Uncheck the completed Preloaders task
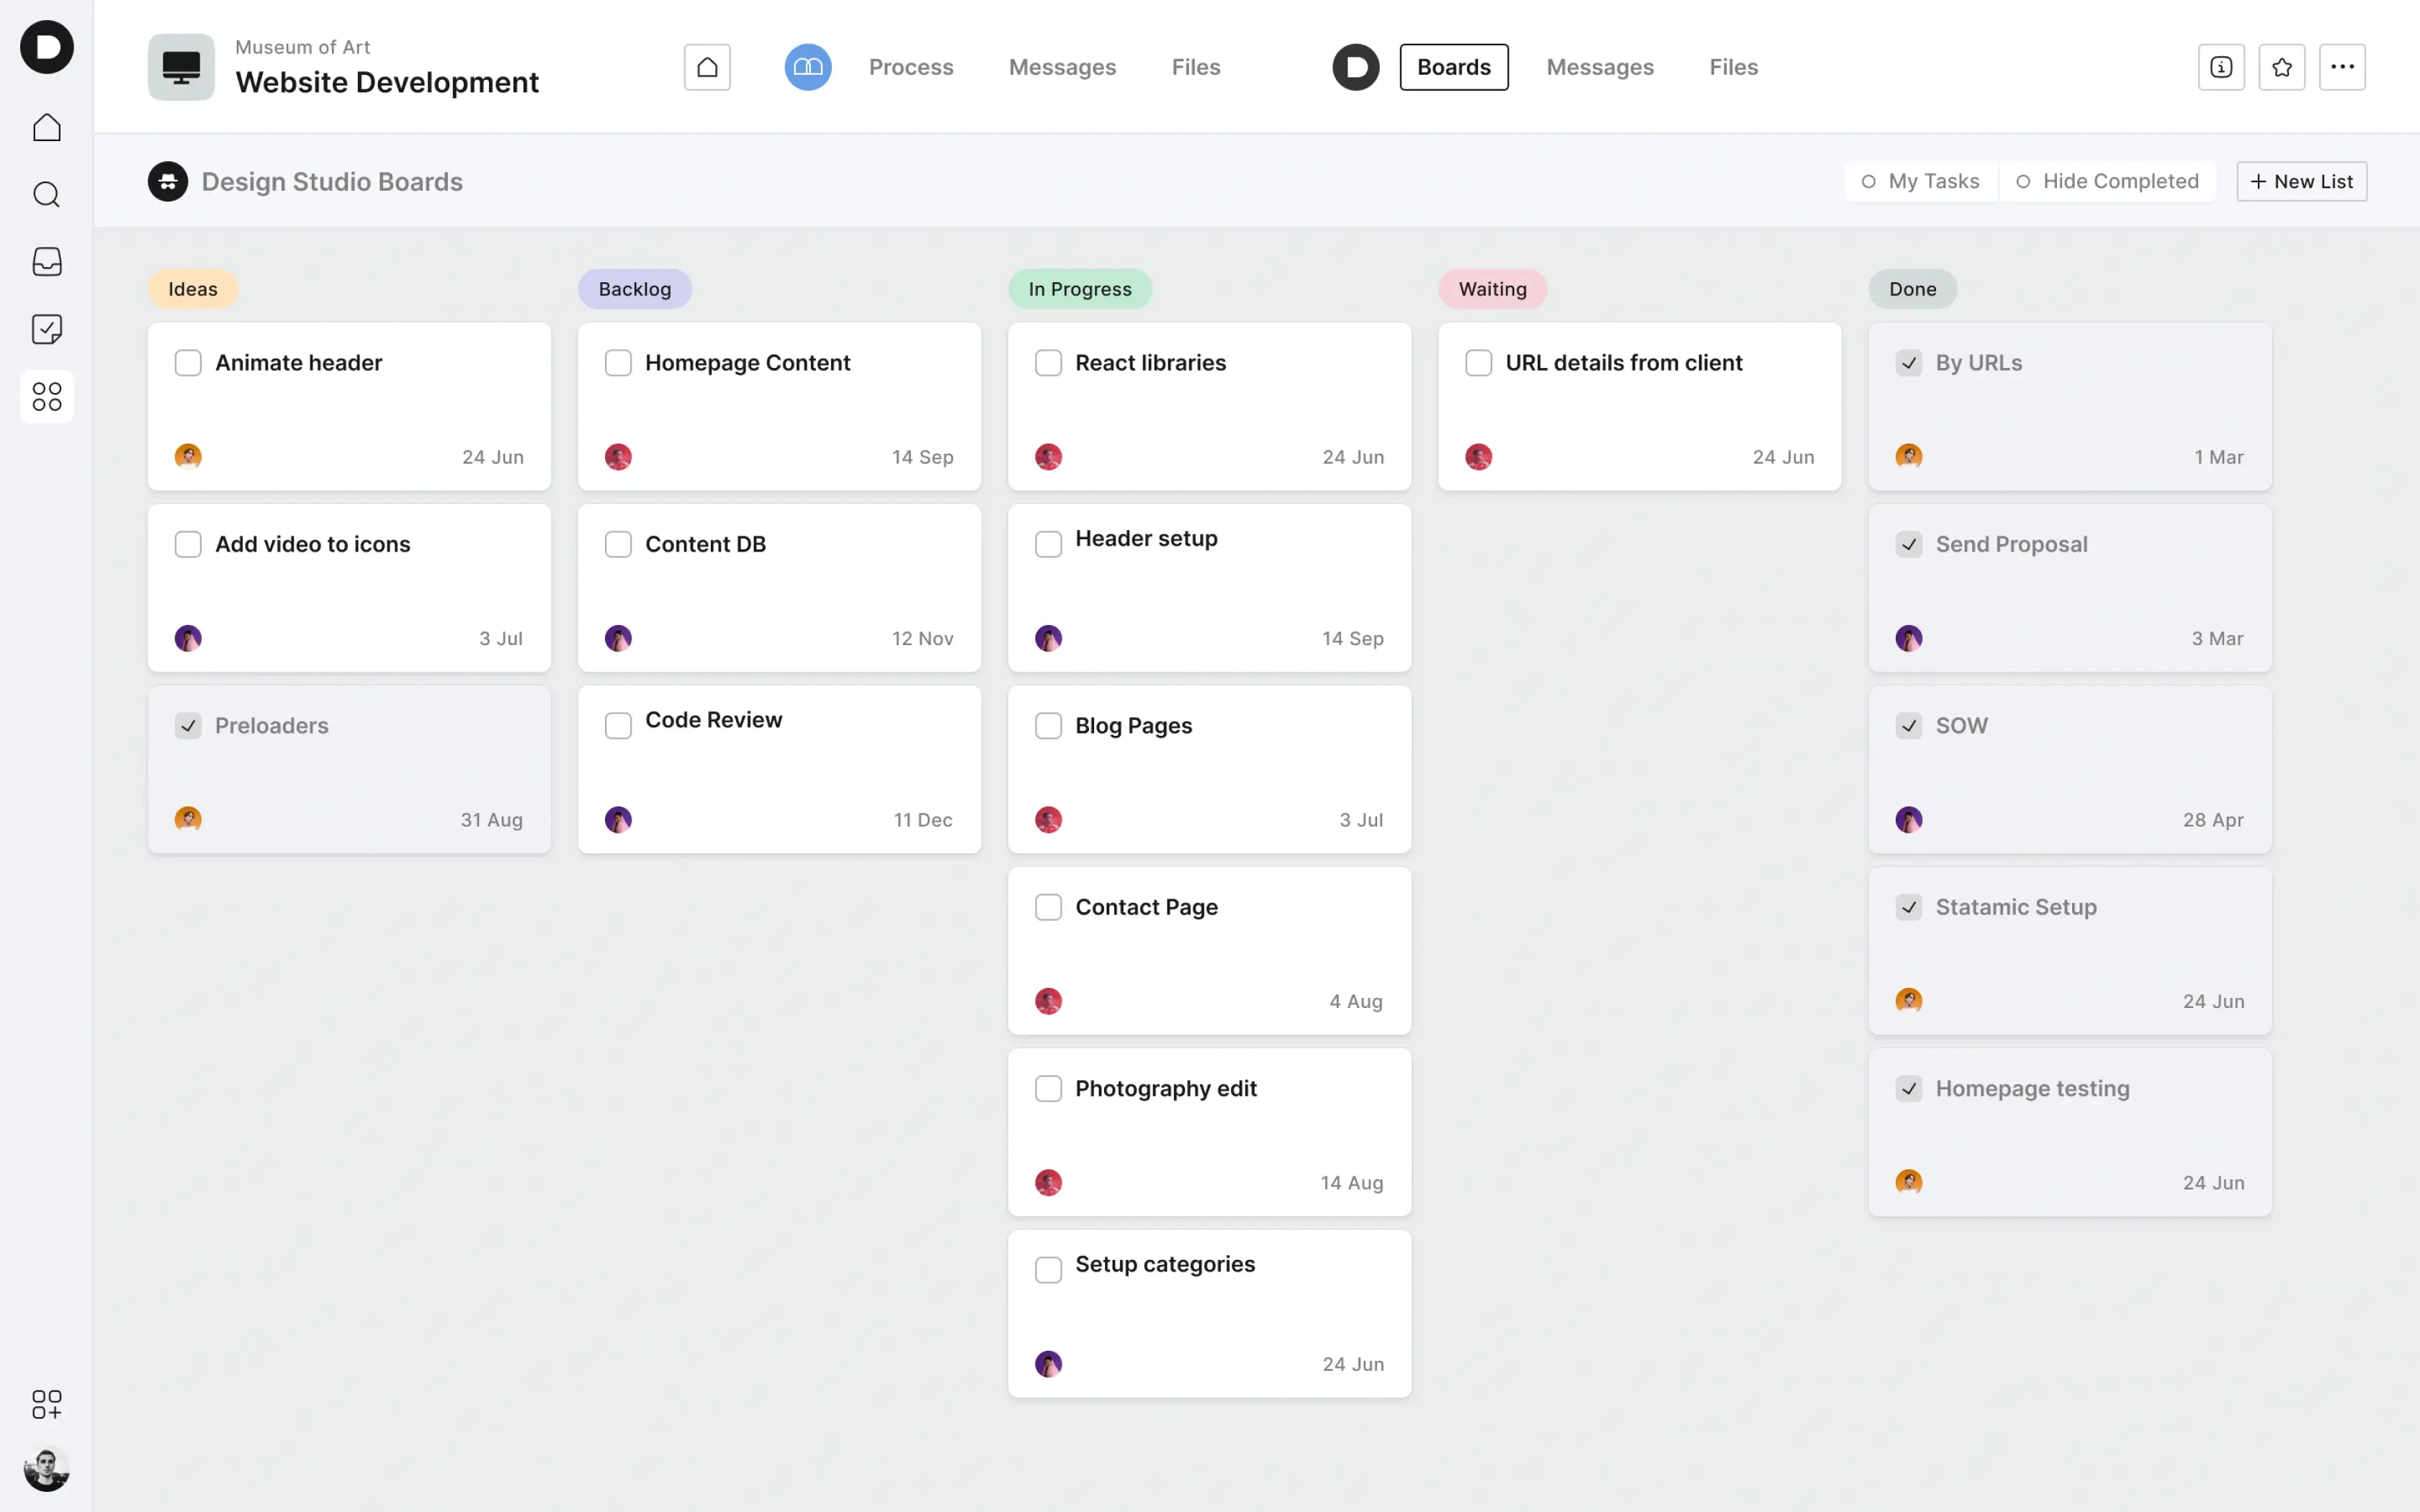The width and height of the screenshot is (2420, 1512). 188,726
